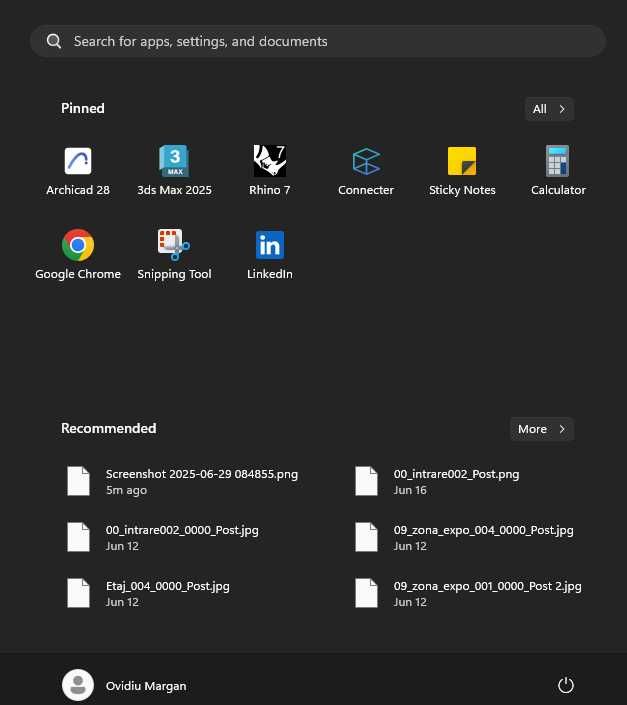Viewport: 627px width, 705px height.
Task: Click file icon of 00_intrare002_Post.png
Action: (366, 481)
